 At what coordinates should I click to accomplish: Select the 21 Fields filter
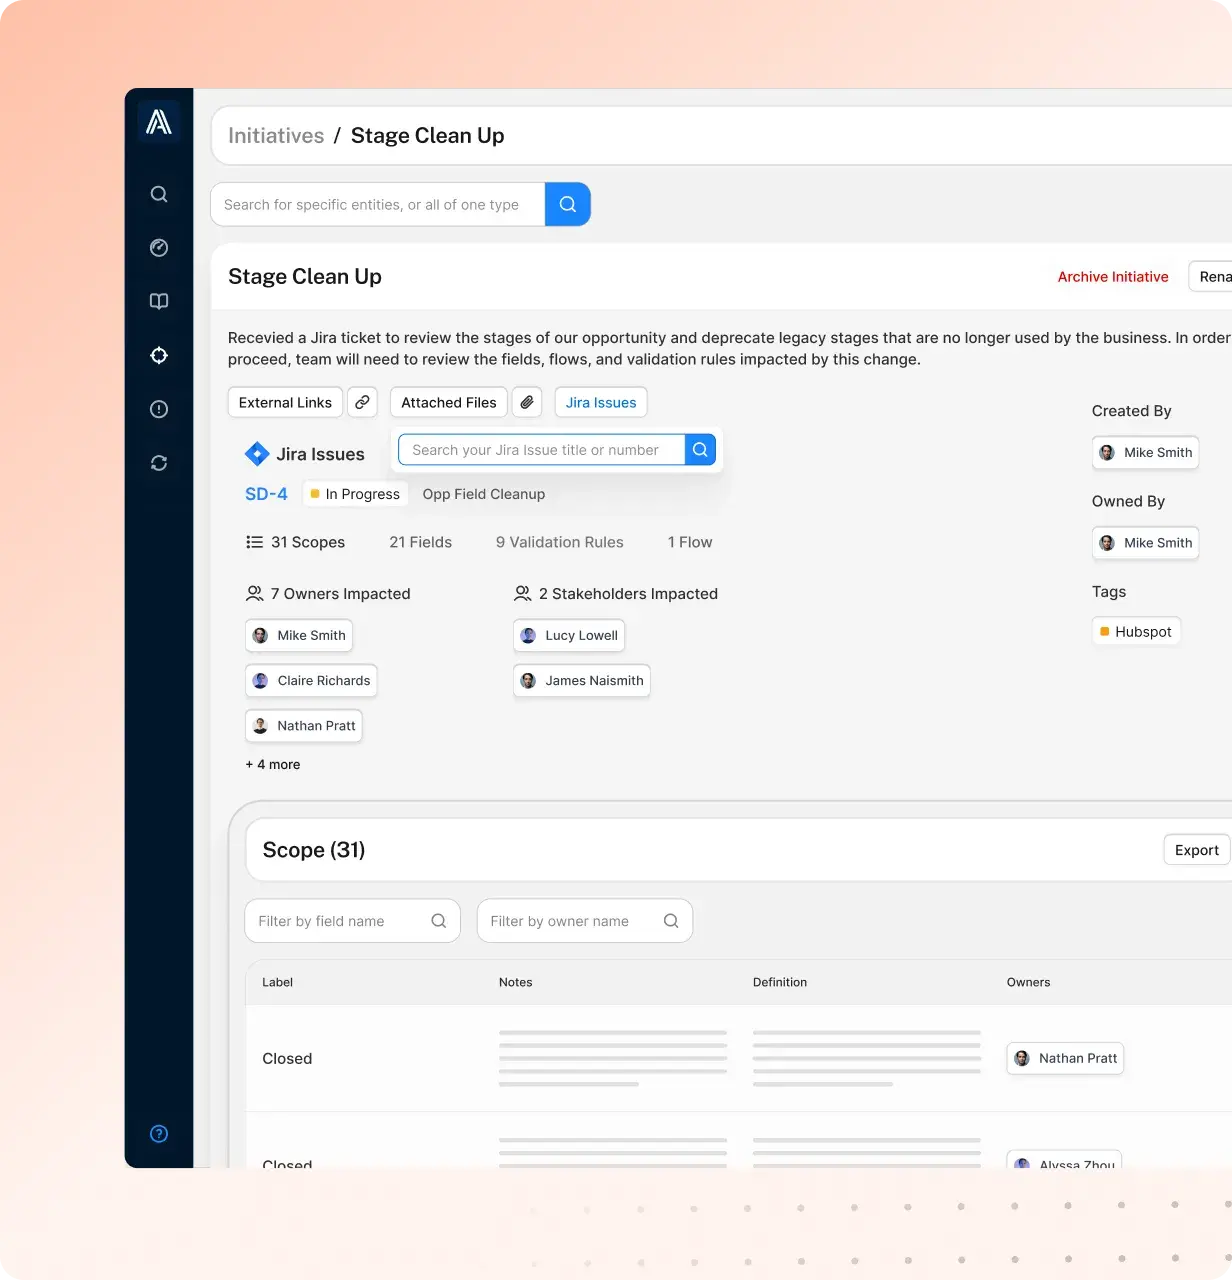click(x=420, y=542)
